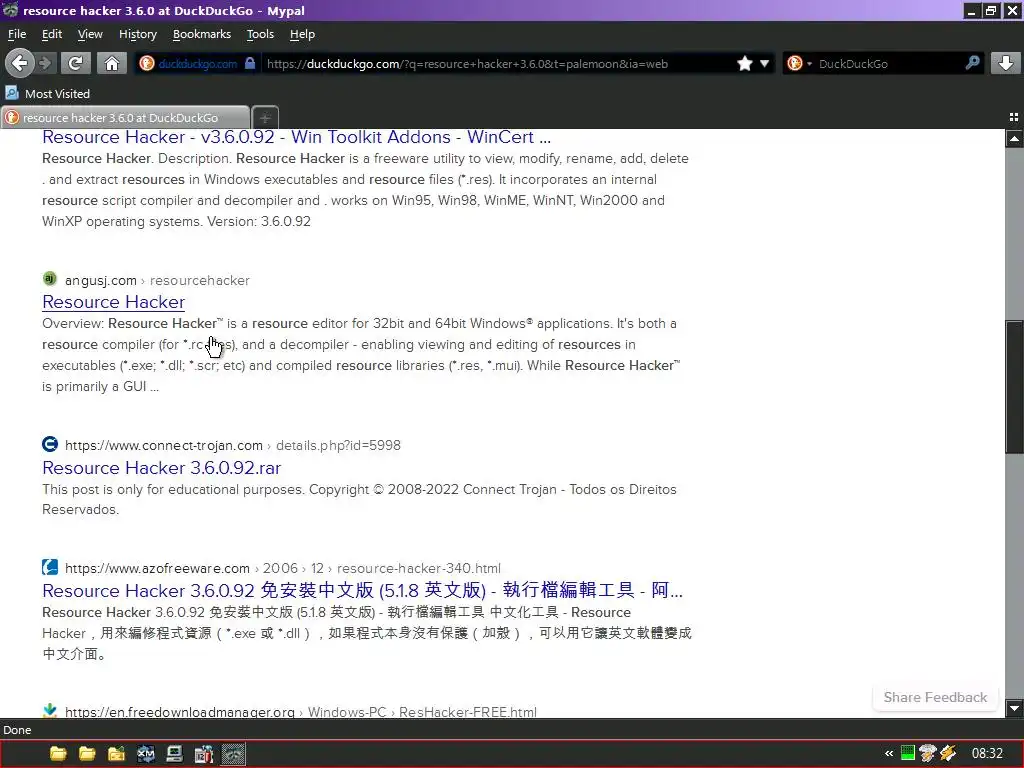Show the padlock connection security info
The image size is (1024, 768).
pos(249,63)
